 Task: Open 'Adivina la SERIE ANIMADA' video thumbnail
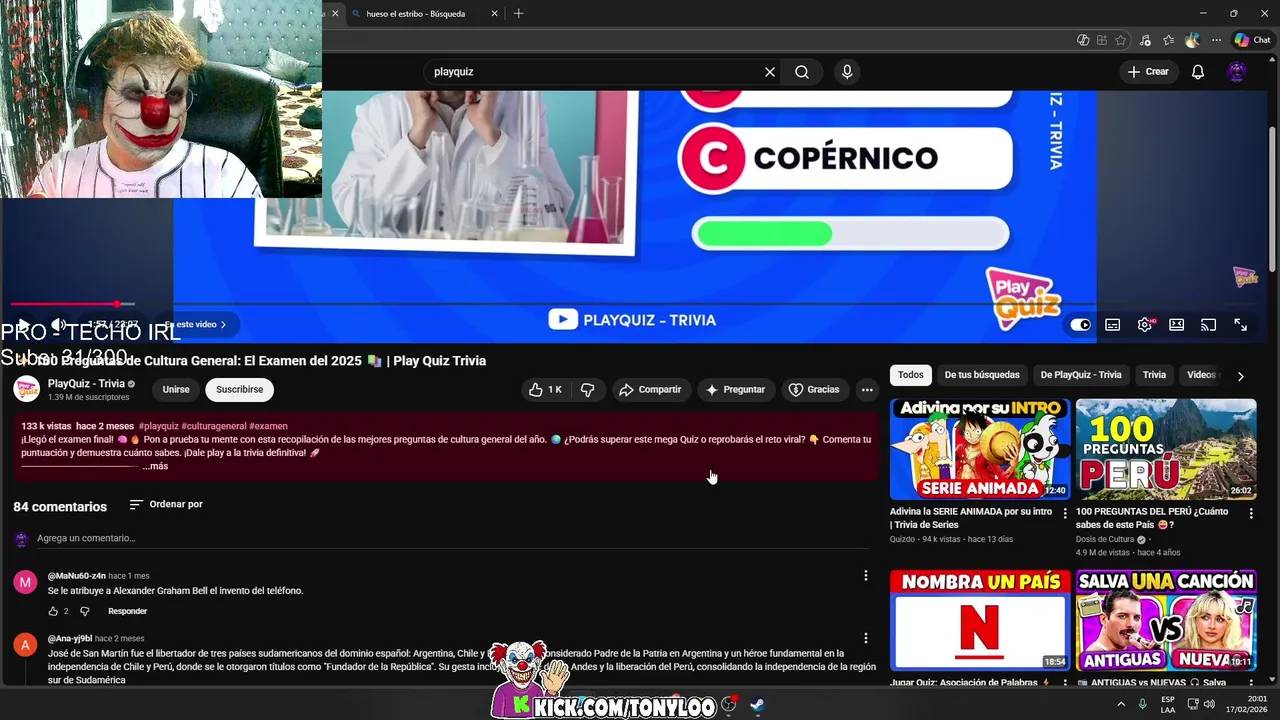[x=980, y=449]
